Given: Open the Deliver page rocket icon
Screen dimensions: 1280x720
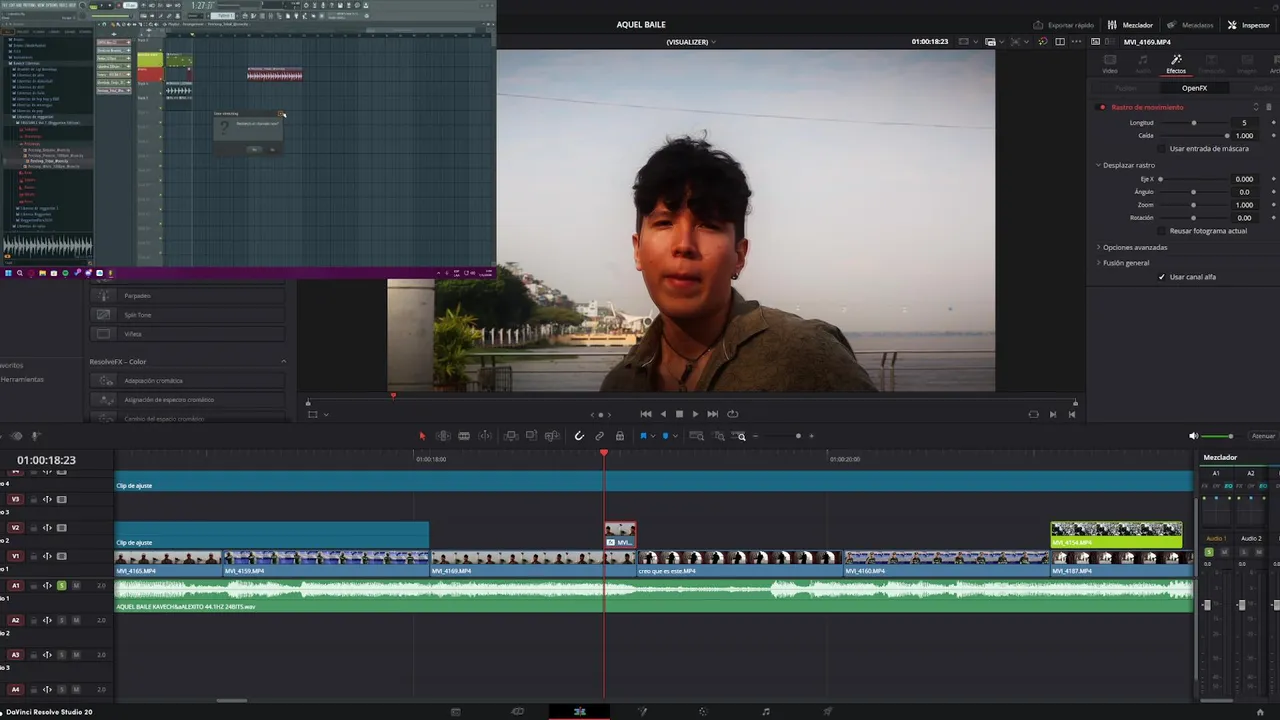Looking at the screenshot, I should 828,711.
